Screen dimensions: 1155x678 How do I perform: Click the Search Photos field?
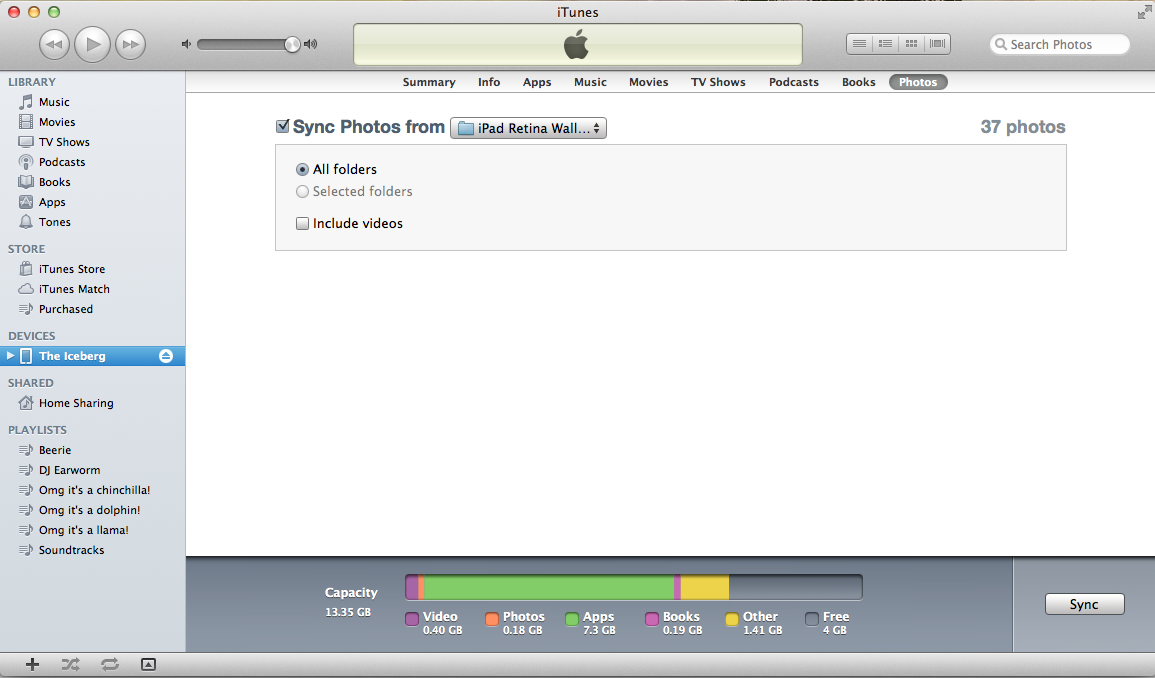pyautogui.click(x=1059, y=44)
